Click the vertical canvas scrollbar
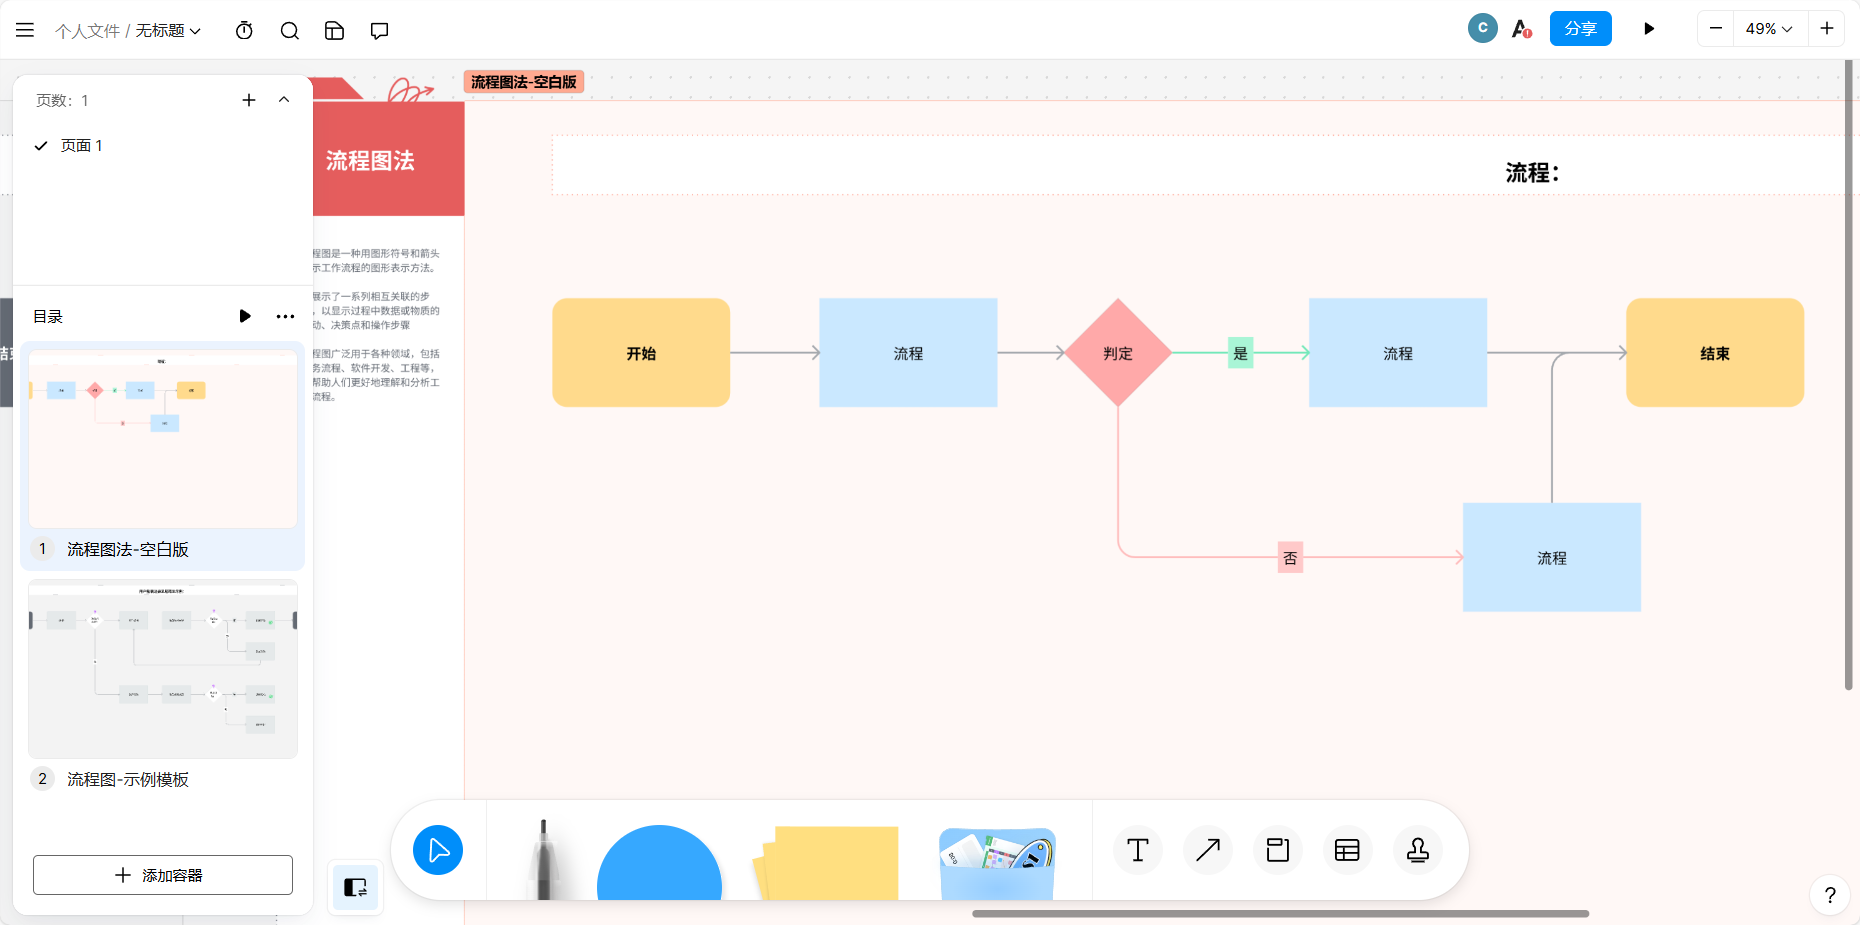The image size is (1860, 925). point(1849,375)
